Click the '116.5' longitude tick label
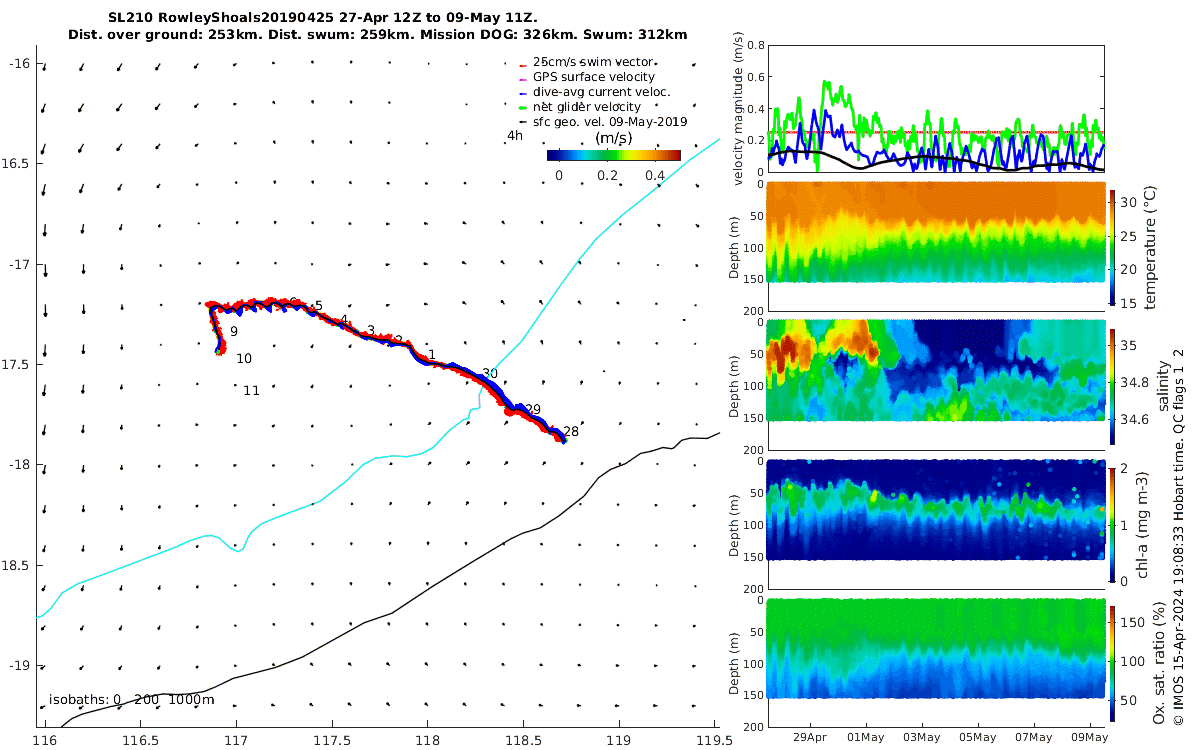The image size is (1200, 750). (141, 741)
